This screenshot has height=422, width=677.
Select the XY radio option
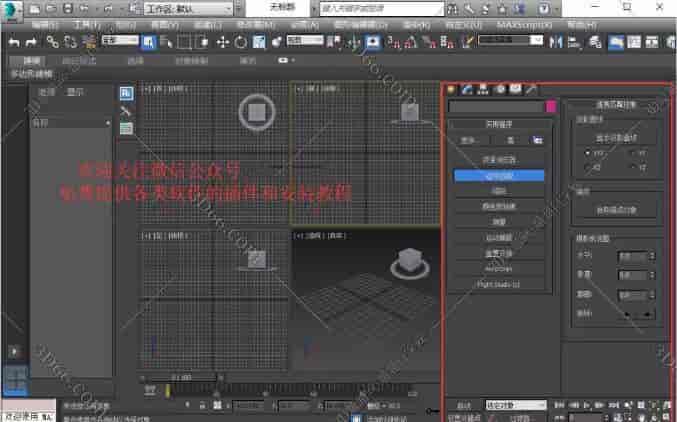pyautogui.click(x=587, y=153)
